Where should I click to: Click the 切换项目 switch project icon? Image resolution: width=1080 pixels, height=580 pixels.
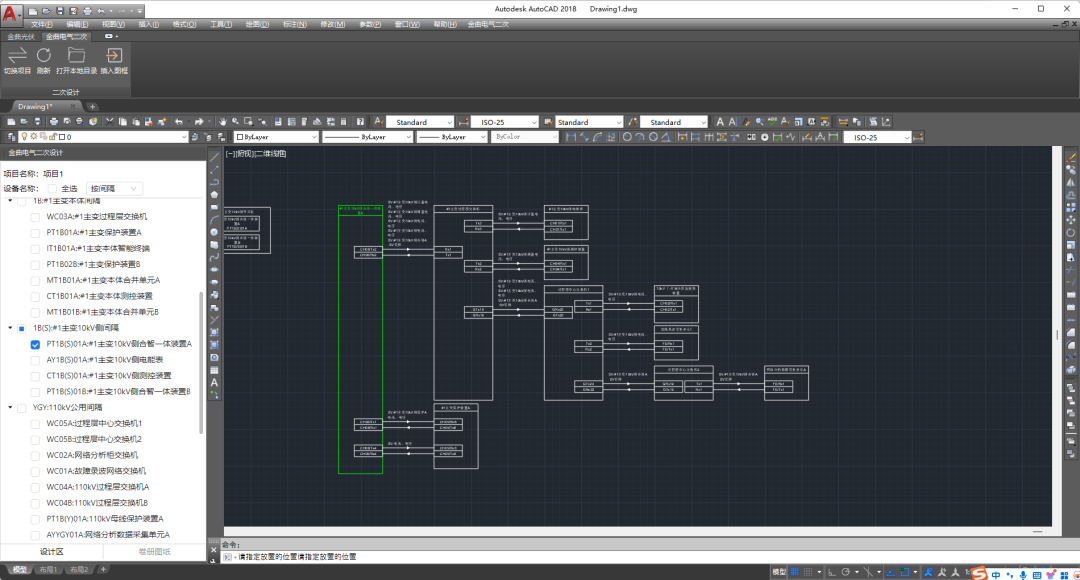click(17, 56)
